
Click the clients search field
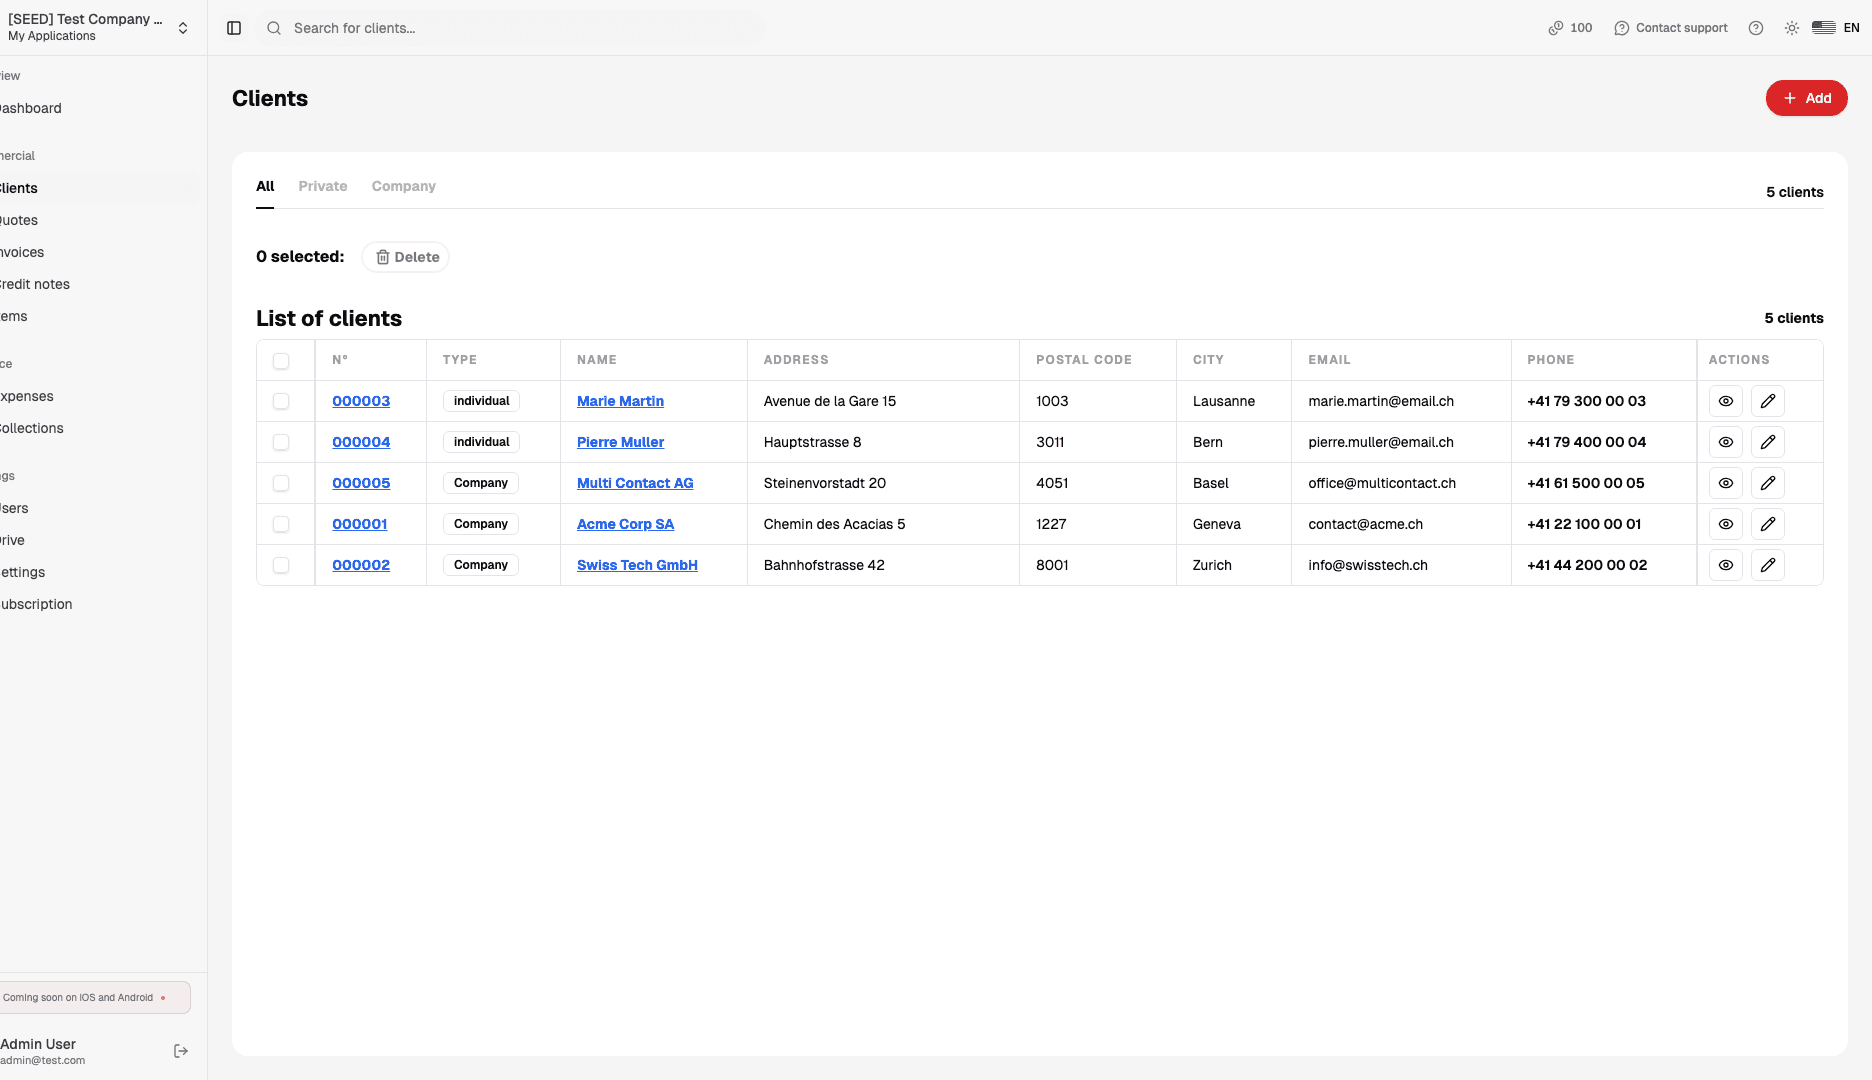click(x=510, y=27)
